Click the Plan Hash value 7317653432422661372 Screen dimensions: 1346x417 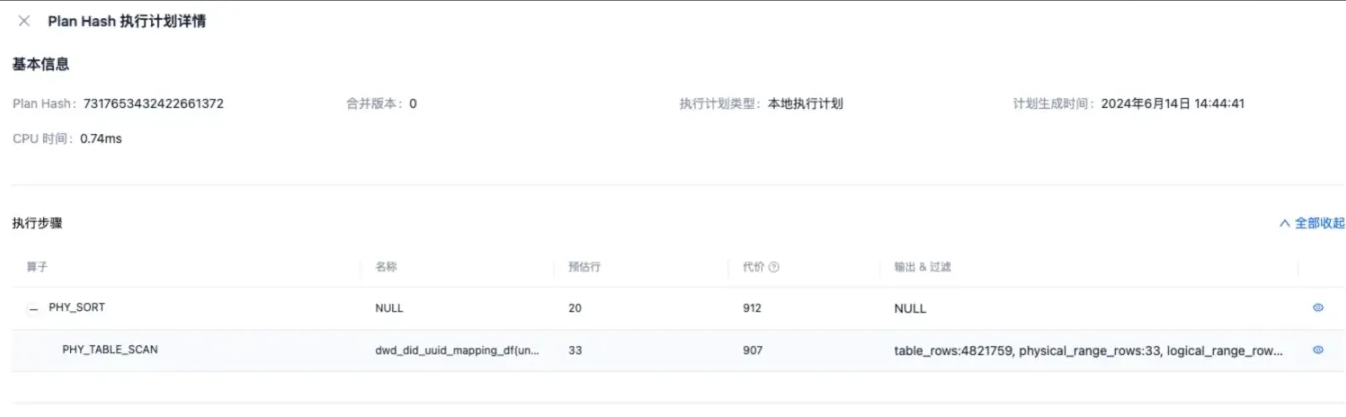click(x=154, y=104)
